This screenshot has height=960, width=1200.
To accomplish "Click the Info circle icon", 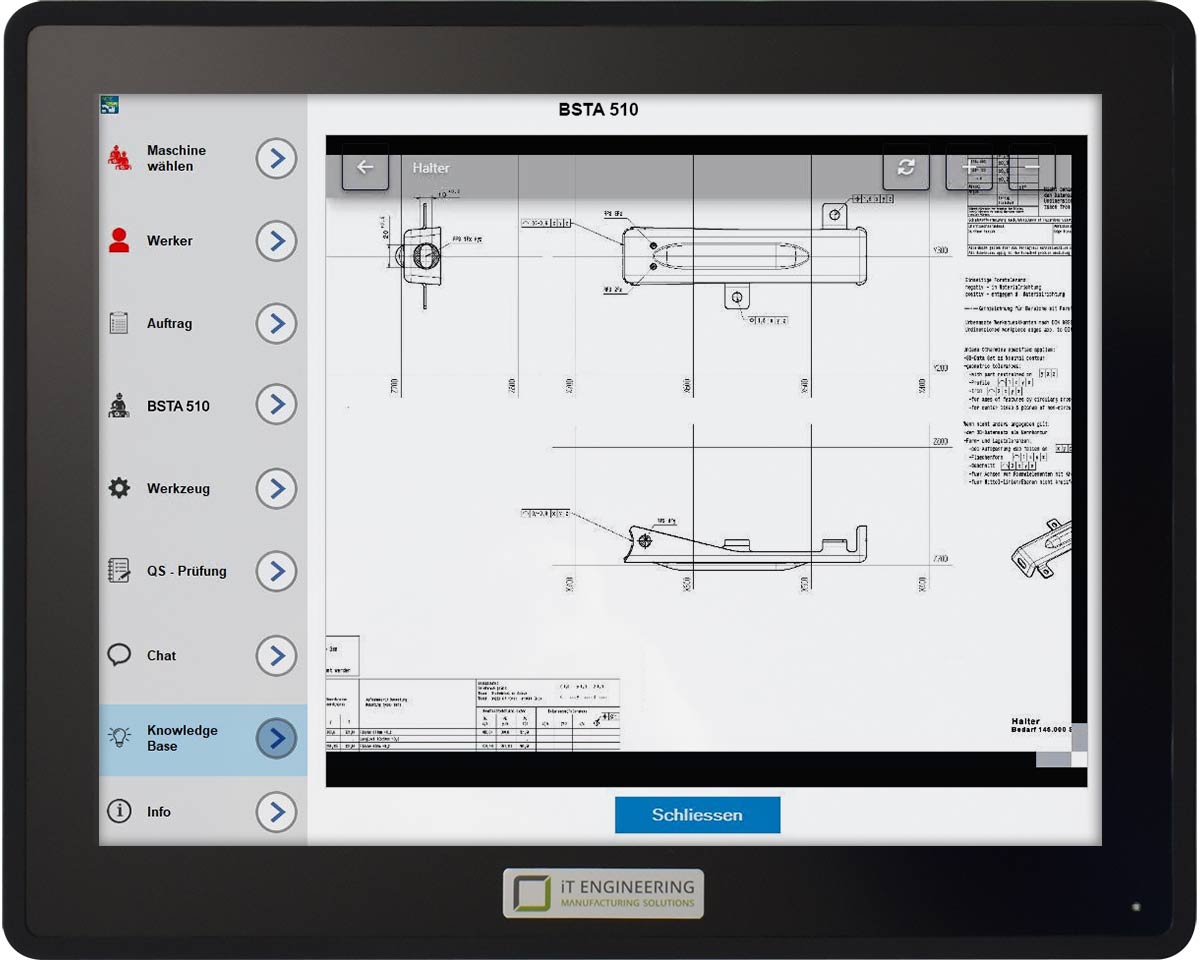I will tap(119, 812).
